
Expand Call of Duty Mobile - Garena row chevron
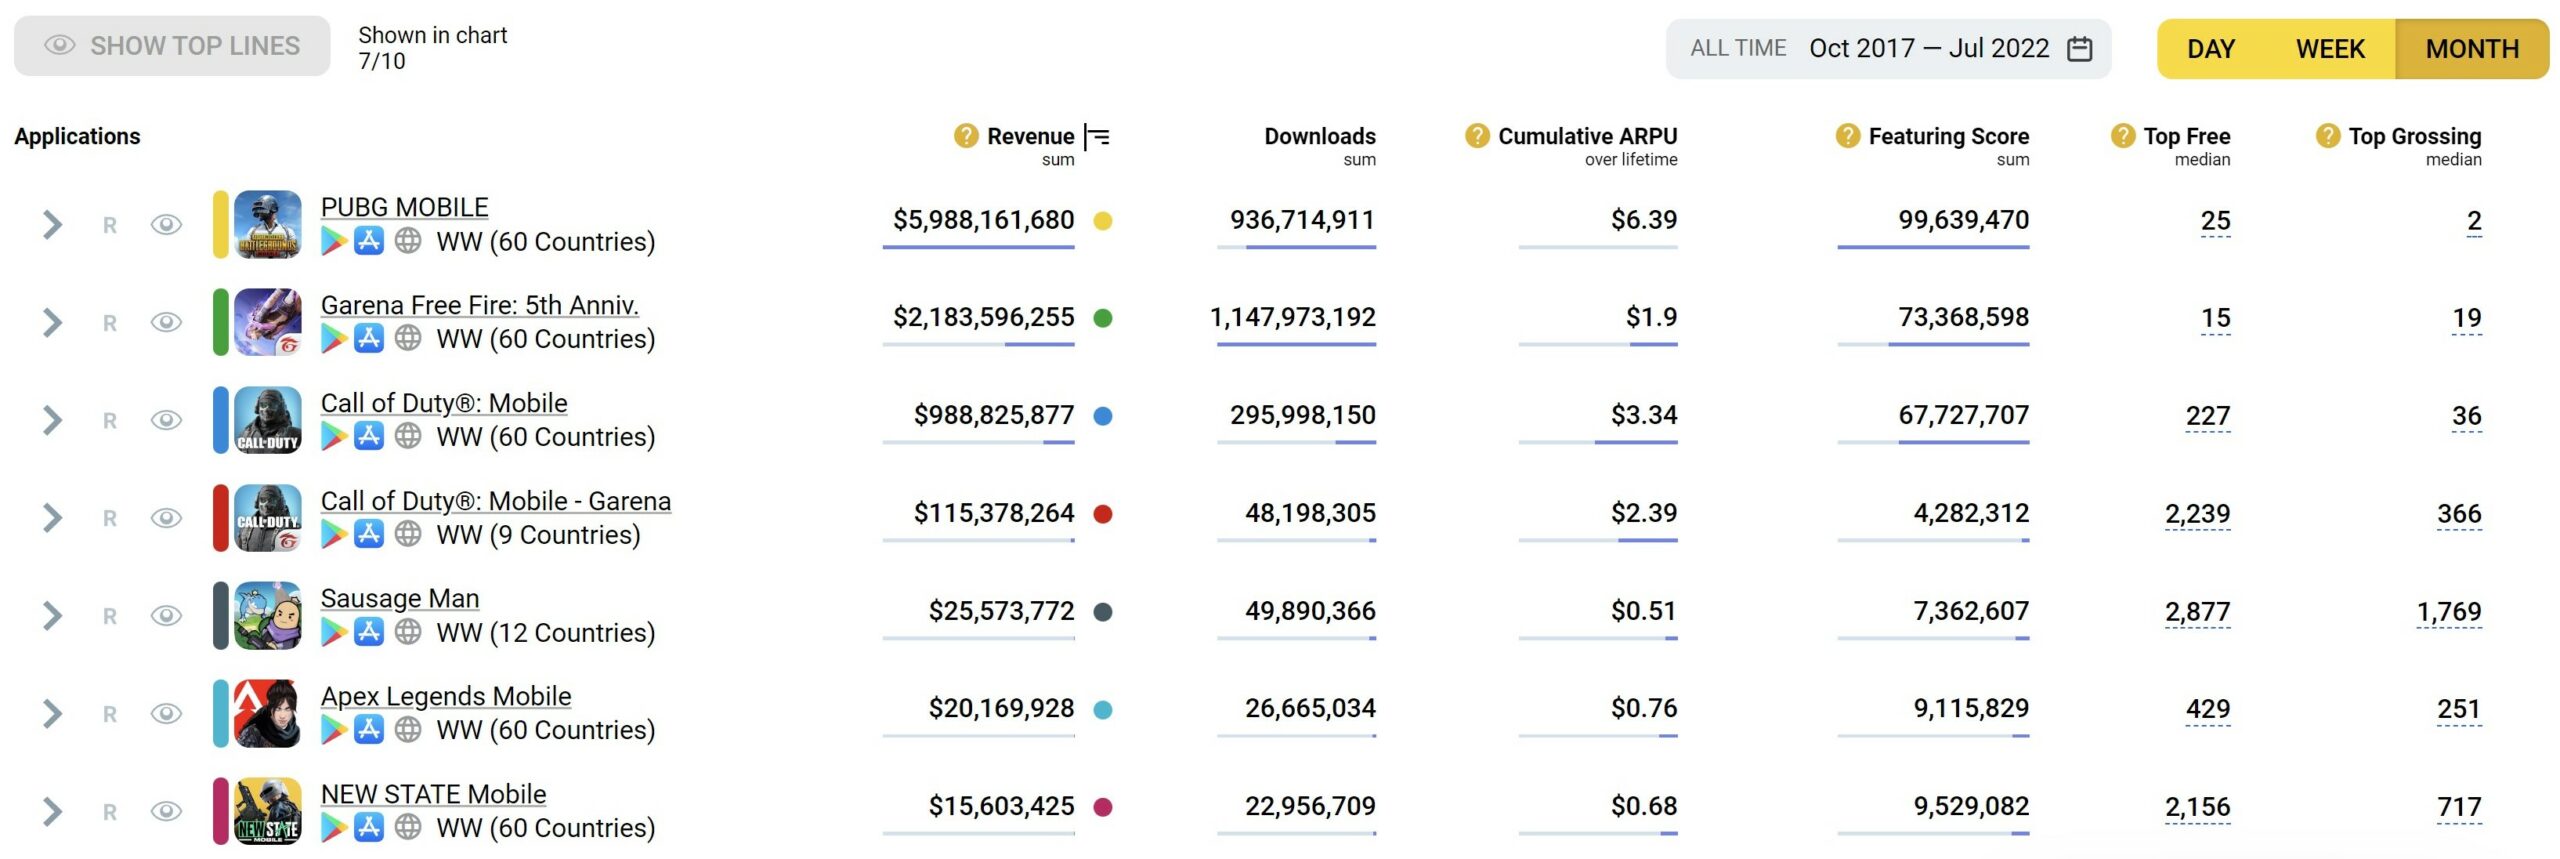(x=53, y=518)
